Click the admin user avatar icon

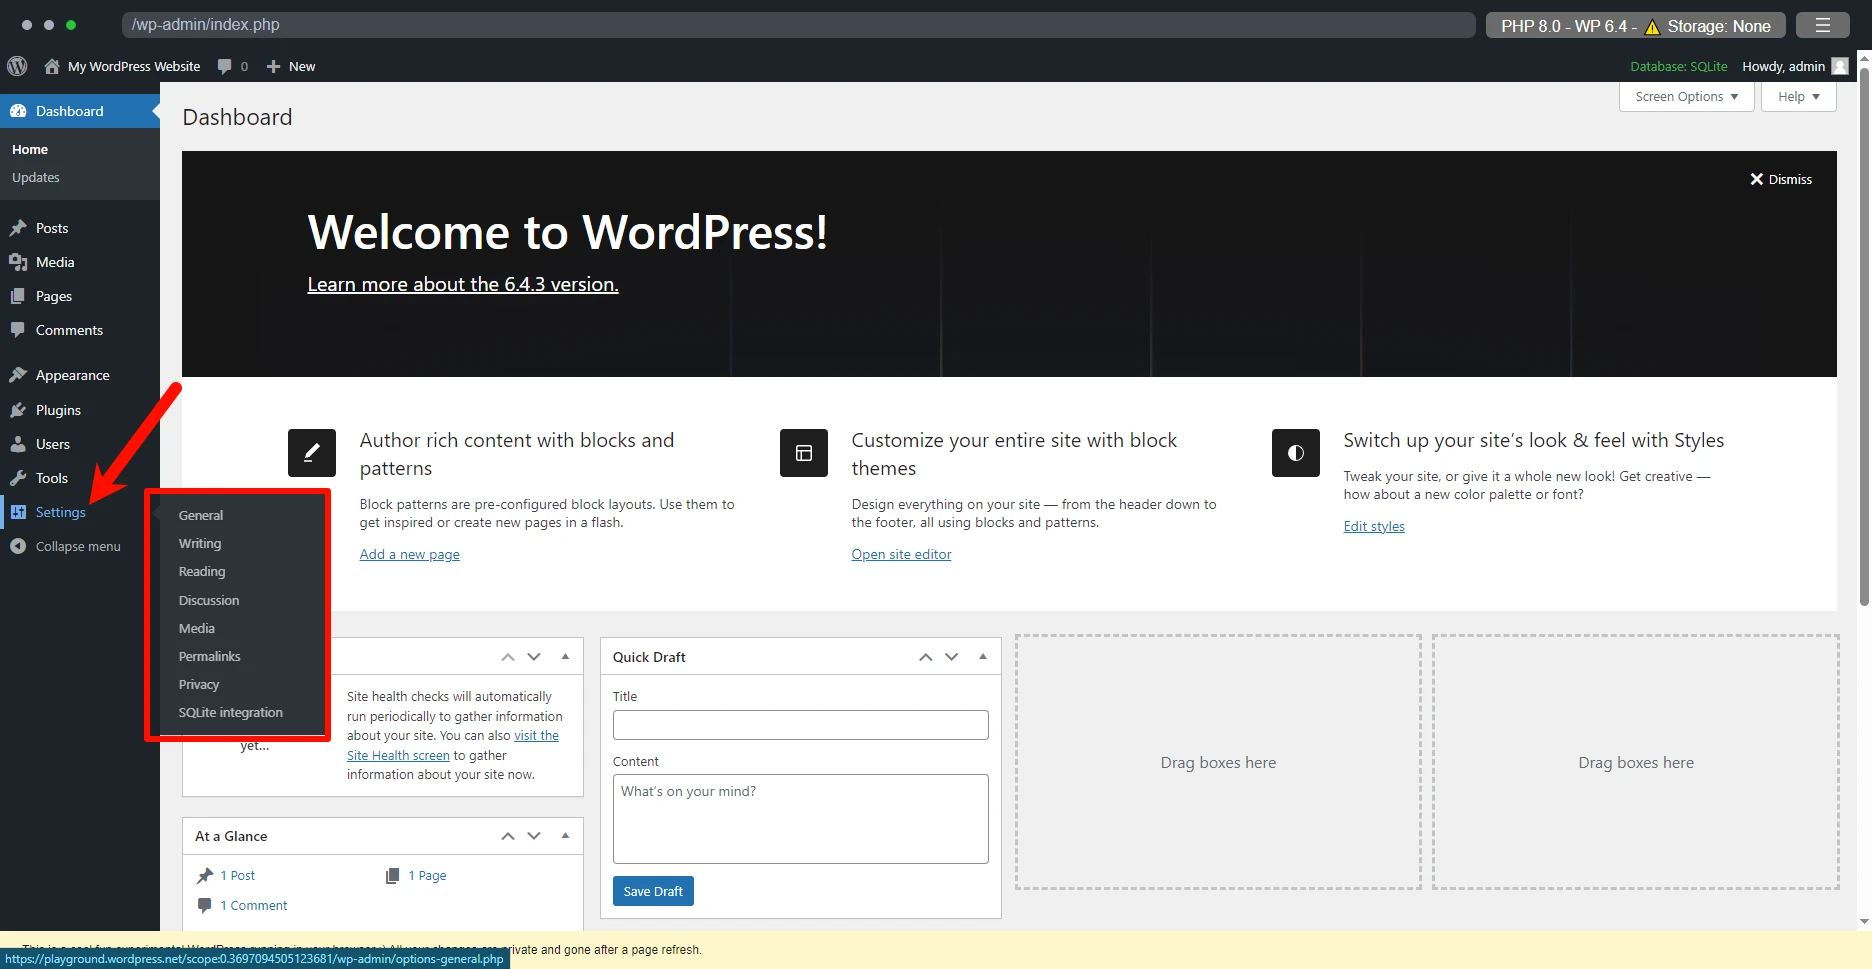[x=1839, y=66]
